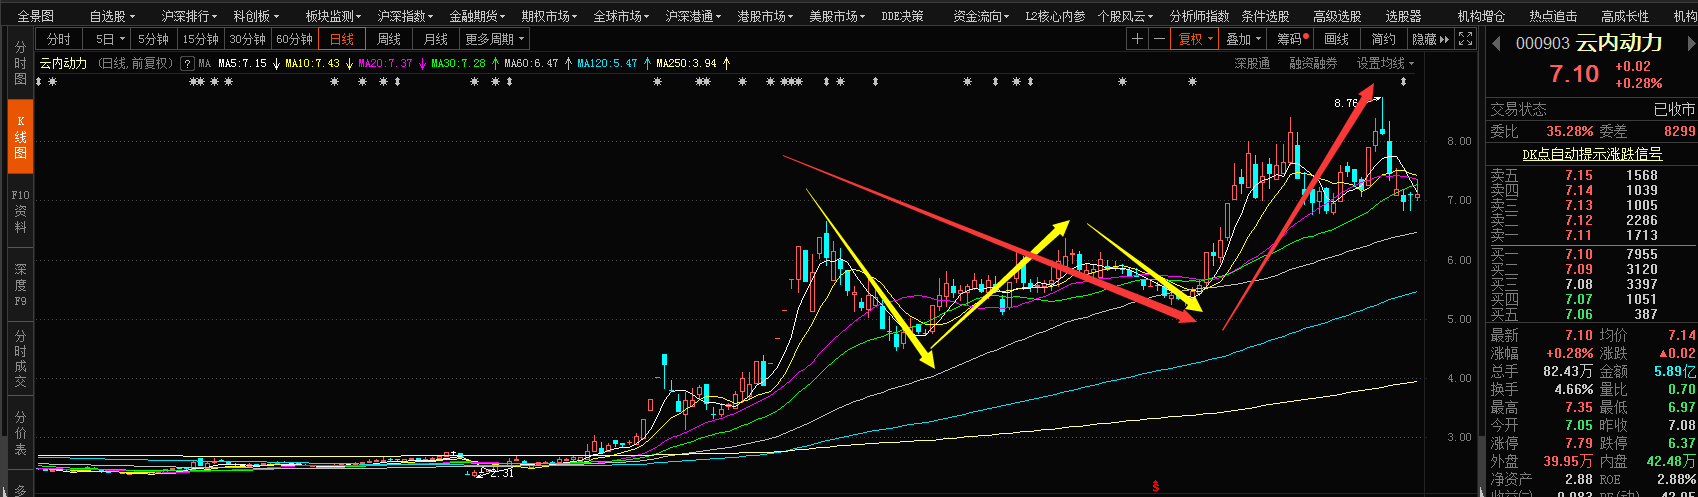The height and width of the screenshot is (497, 1698).
Task: Zoom in chart with plus icon
Action: 1137,39
